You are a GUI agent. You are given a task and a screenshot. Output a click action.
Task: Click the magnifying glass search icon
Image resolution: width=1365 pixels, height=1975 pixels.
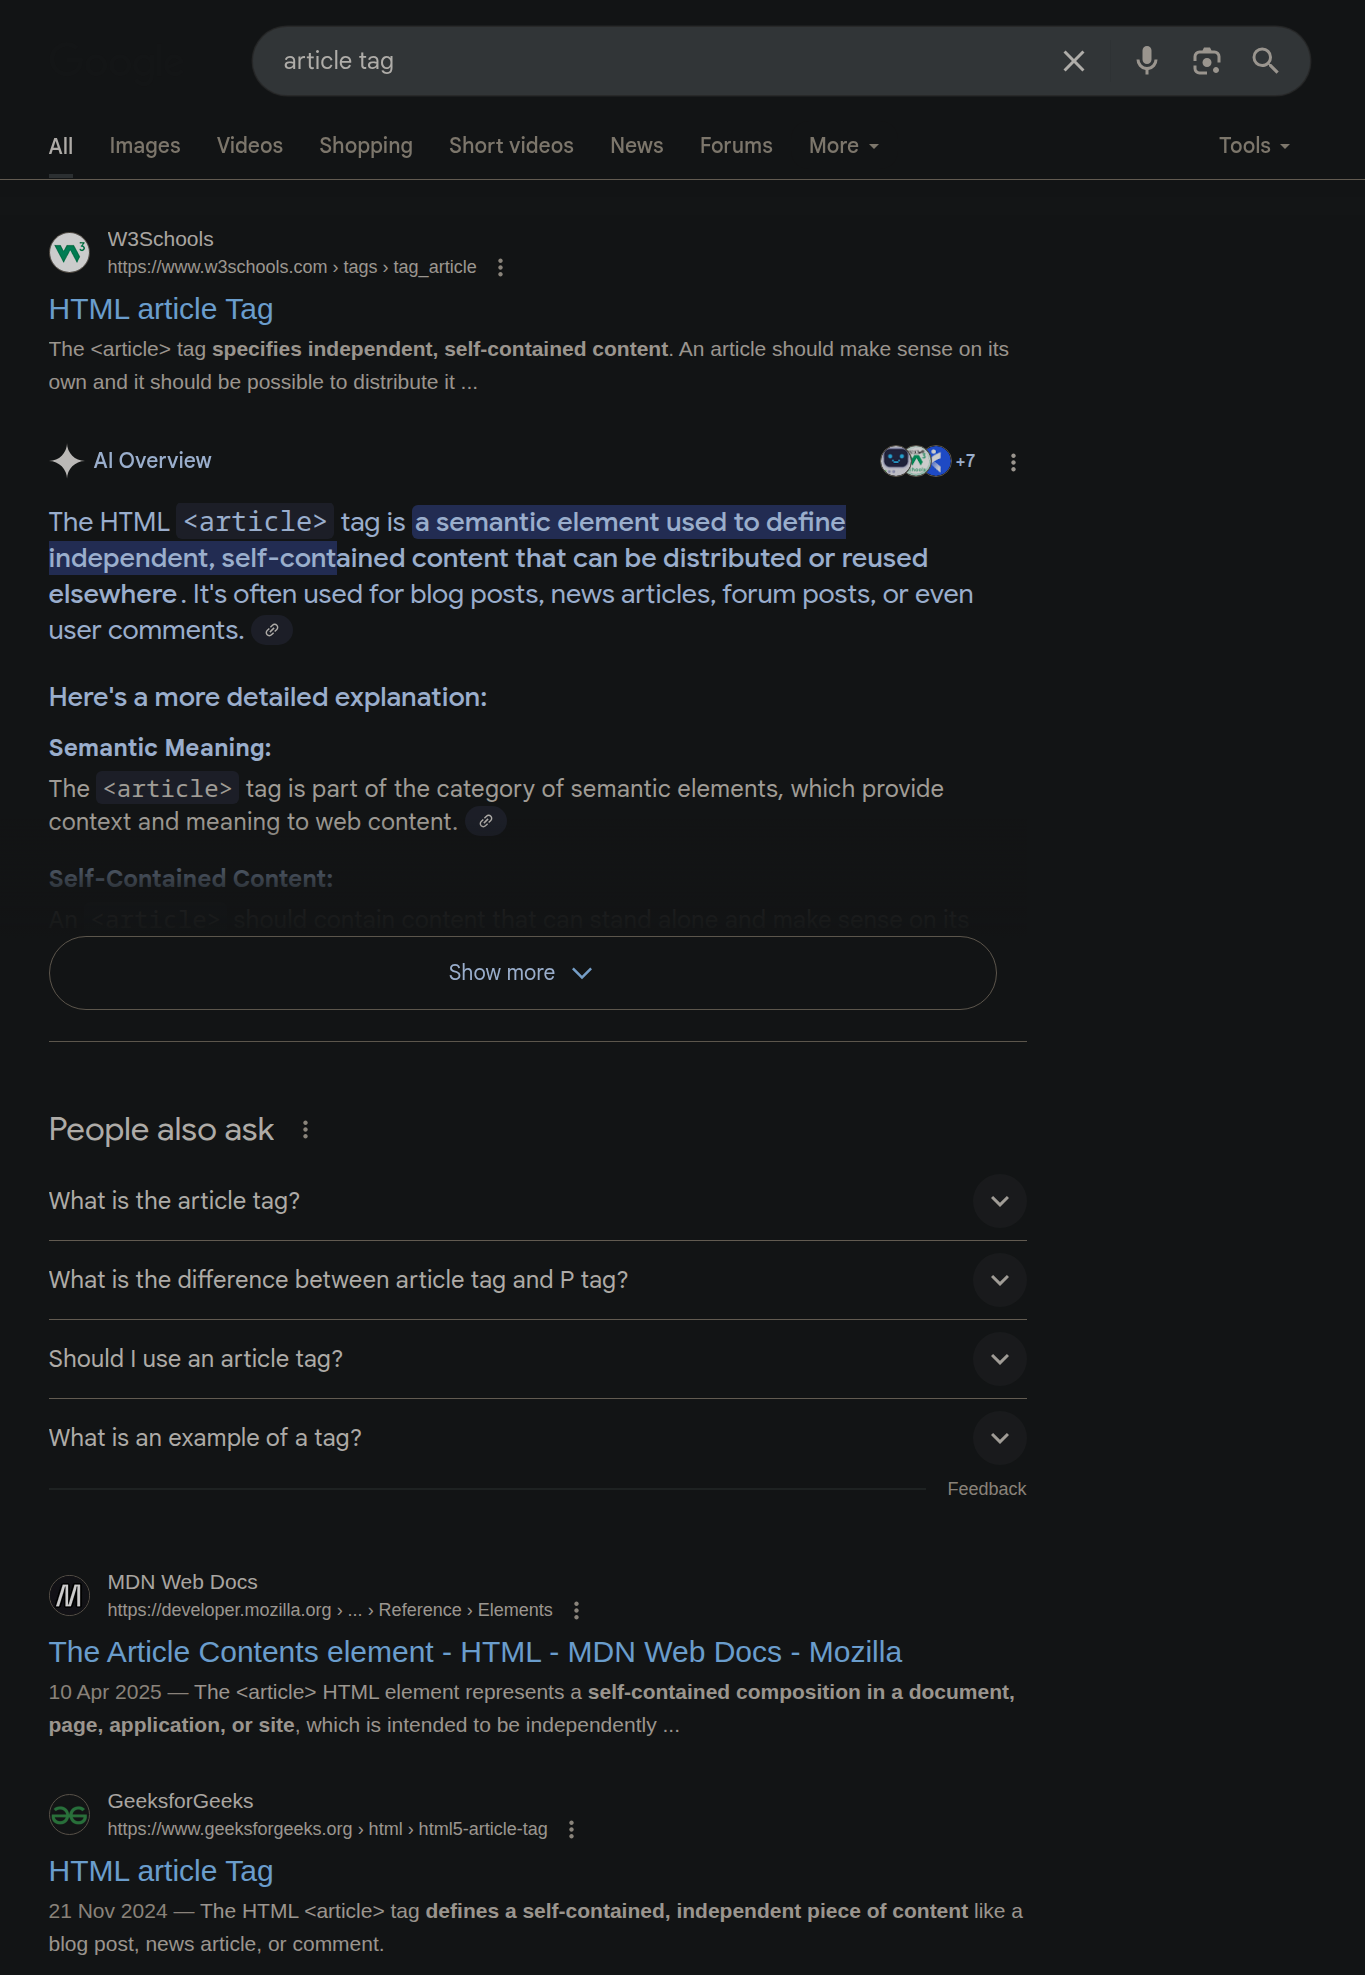point(1266,61)
